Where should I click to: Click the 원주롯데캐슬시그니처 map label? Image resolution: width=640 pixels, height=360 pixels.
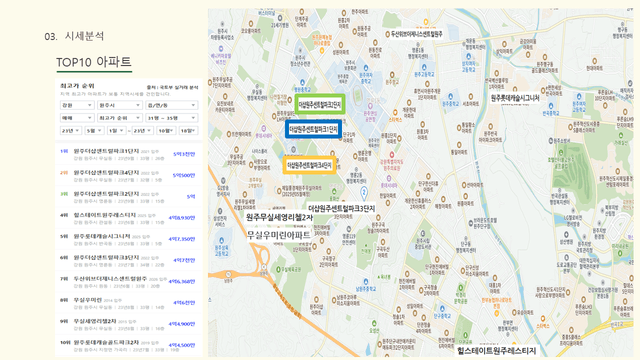[515, 98]
